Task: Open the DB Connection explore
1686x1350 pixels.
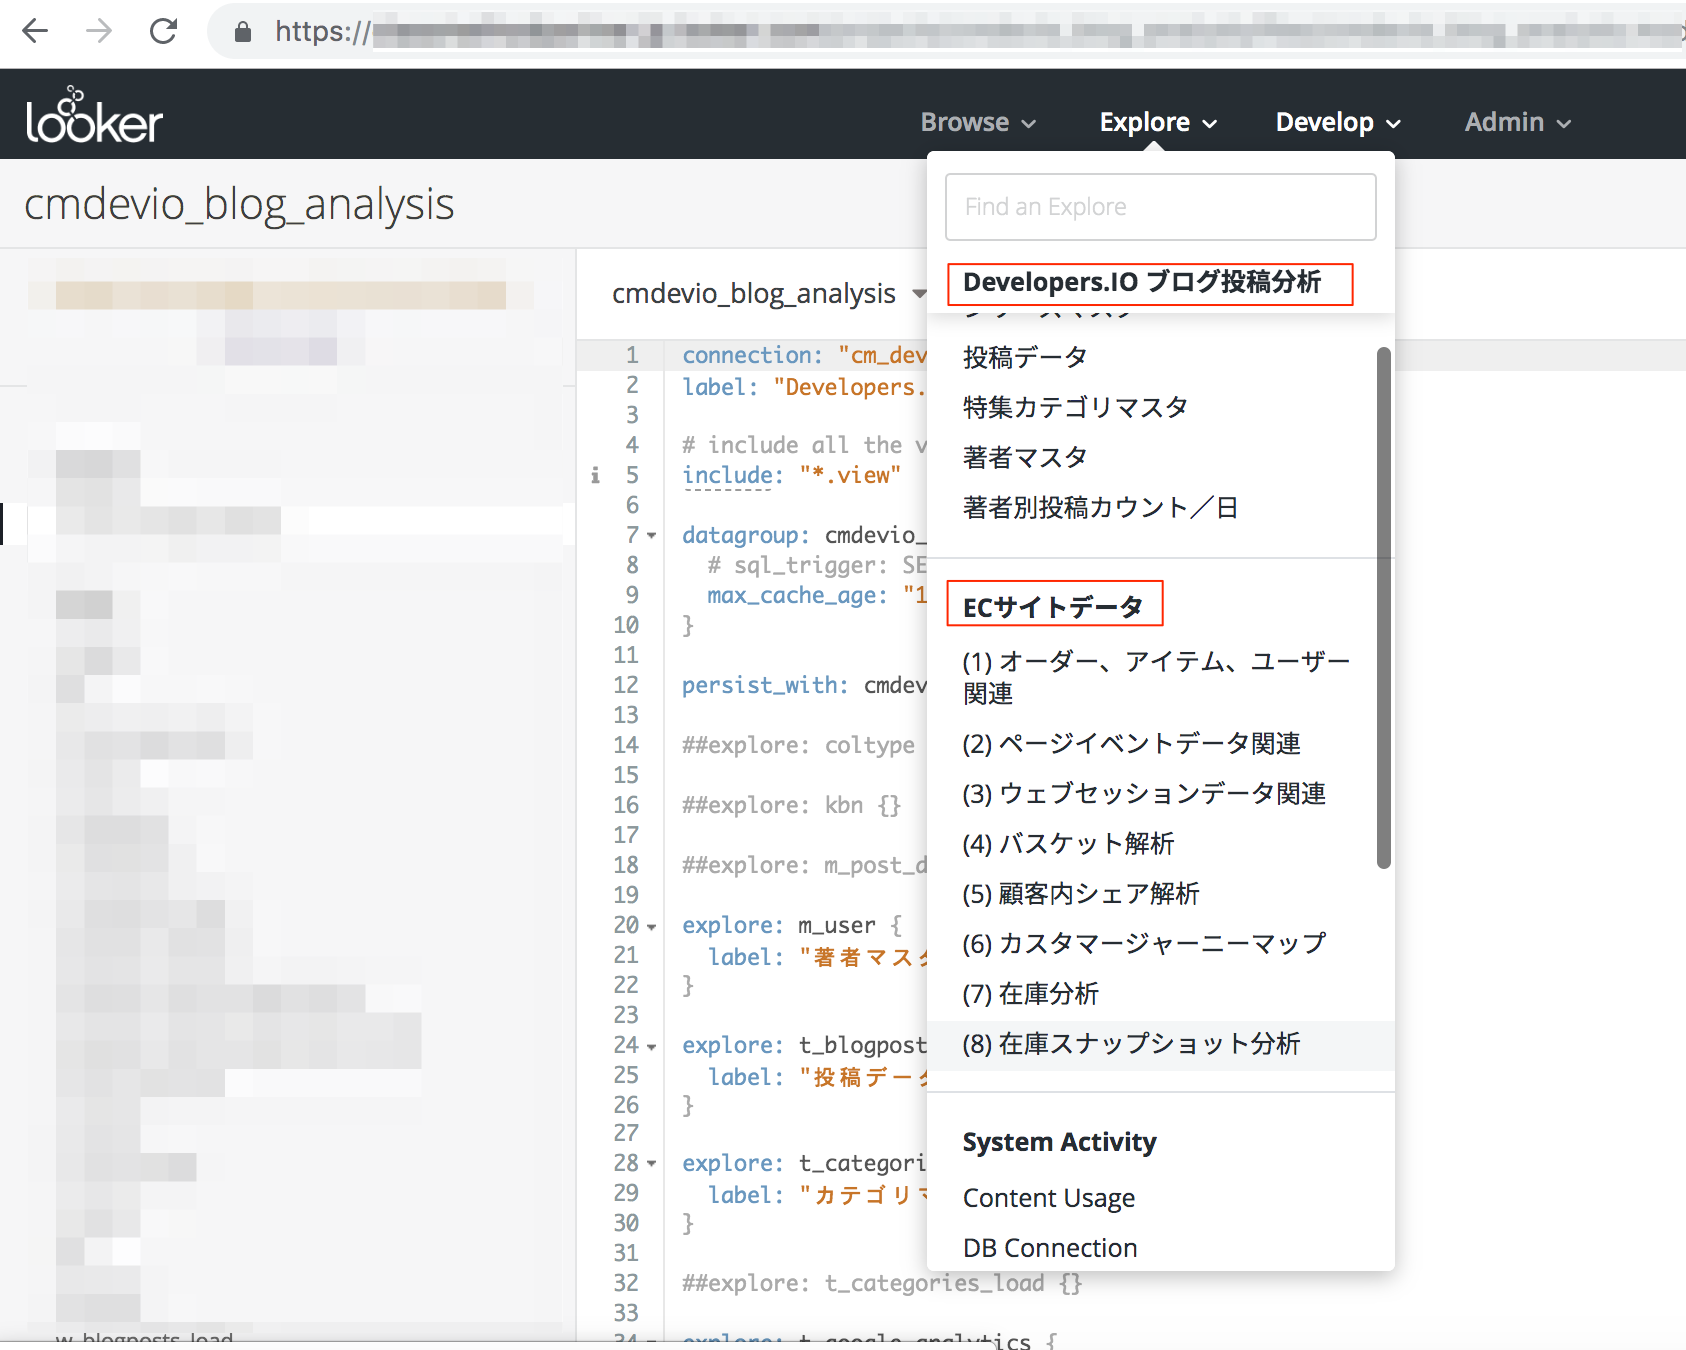Action: click(x=1049, y=1247)
